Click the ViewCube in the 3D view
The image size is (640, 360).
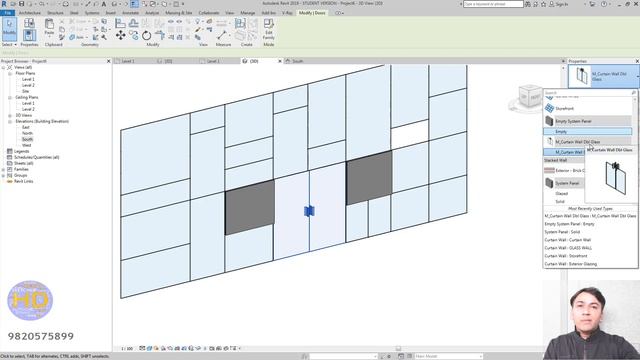click(x=530, y=97)
